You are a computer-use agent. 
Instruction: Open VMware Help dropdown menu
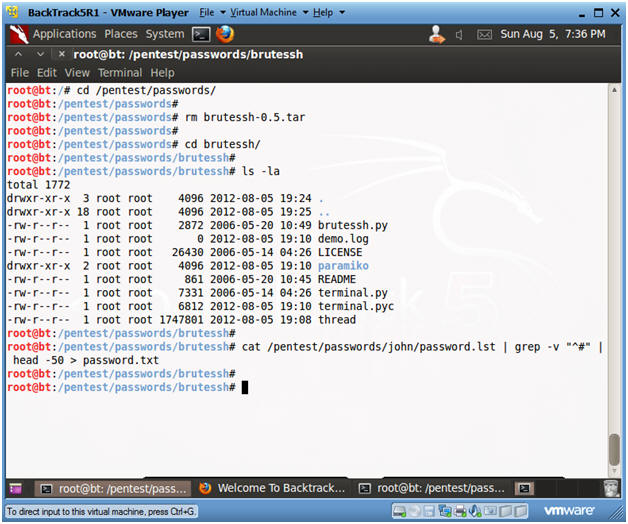pos(328,13)
